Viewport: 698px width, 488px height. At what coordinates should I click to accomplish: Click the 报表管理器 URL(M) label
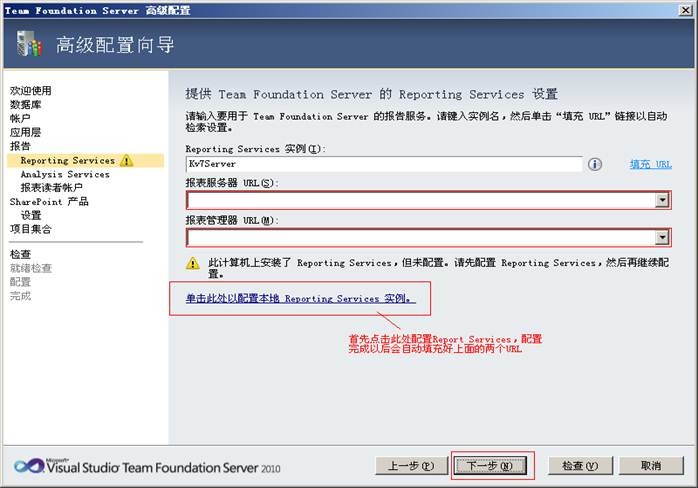point(232,220)
